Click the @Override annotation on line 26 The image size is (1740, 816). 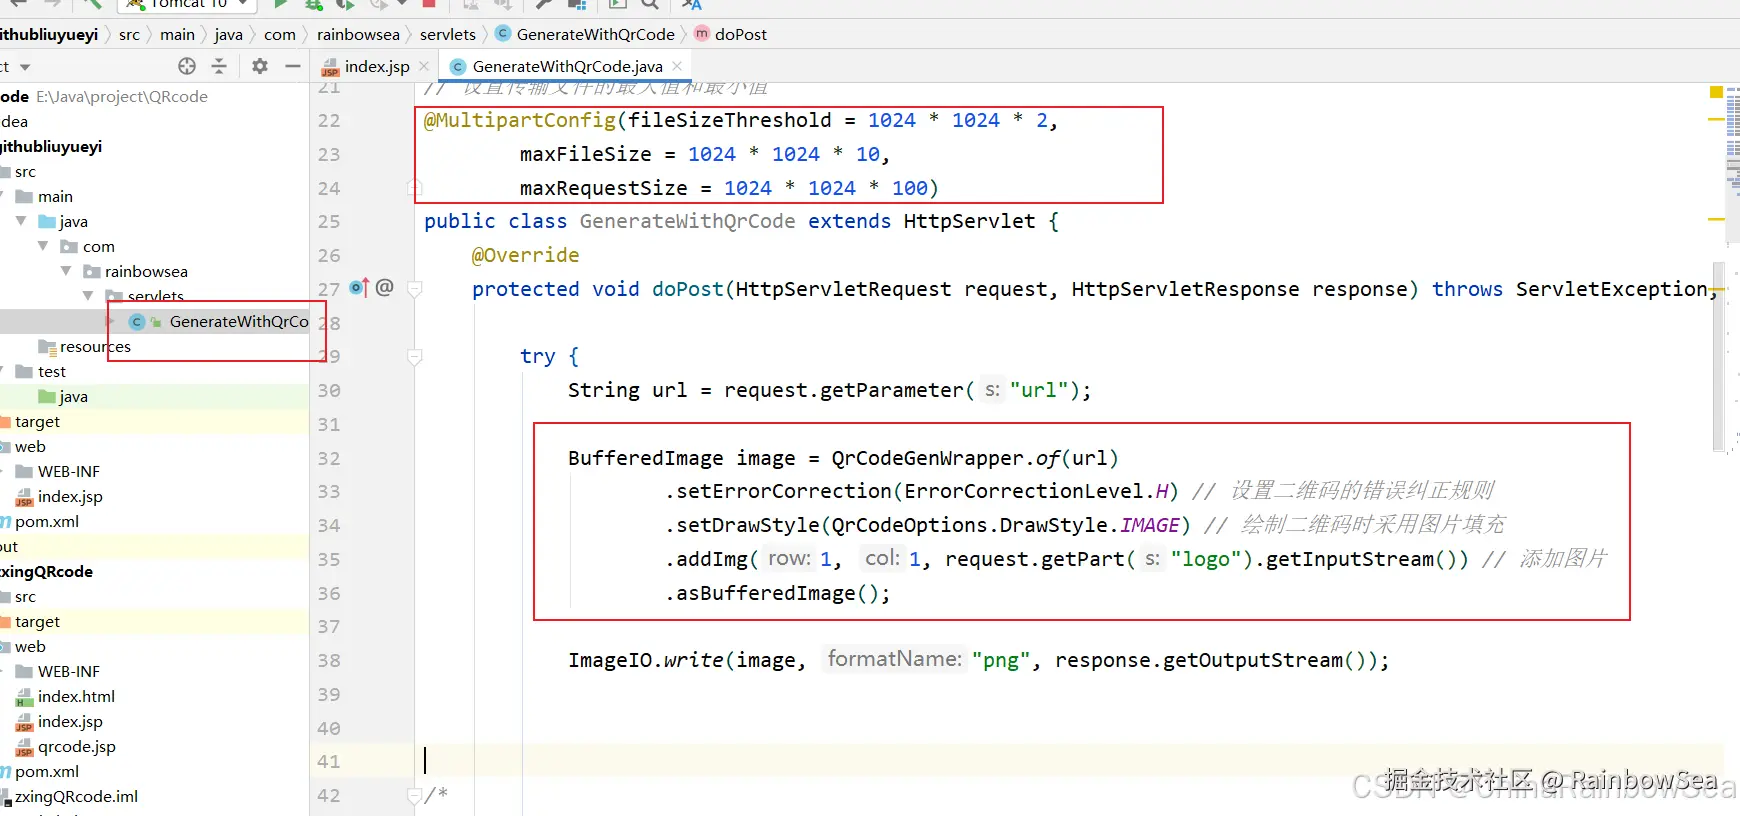tap(525, 255)
